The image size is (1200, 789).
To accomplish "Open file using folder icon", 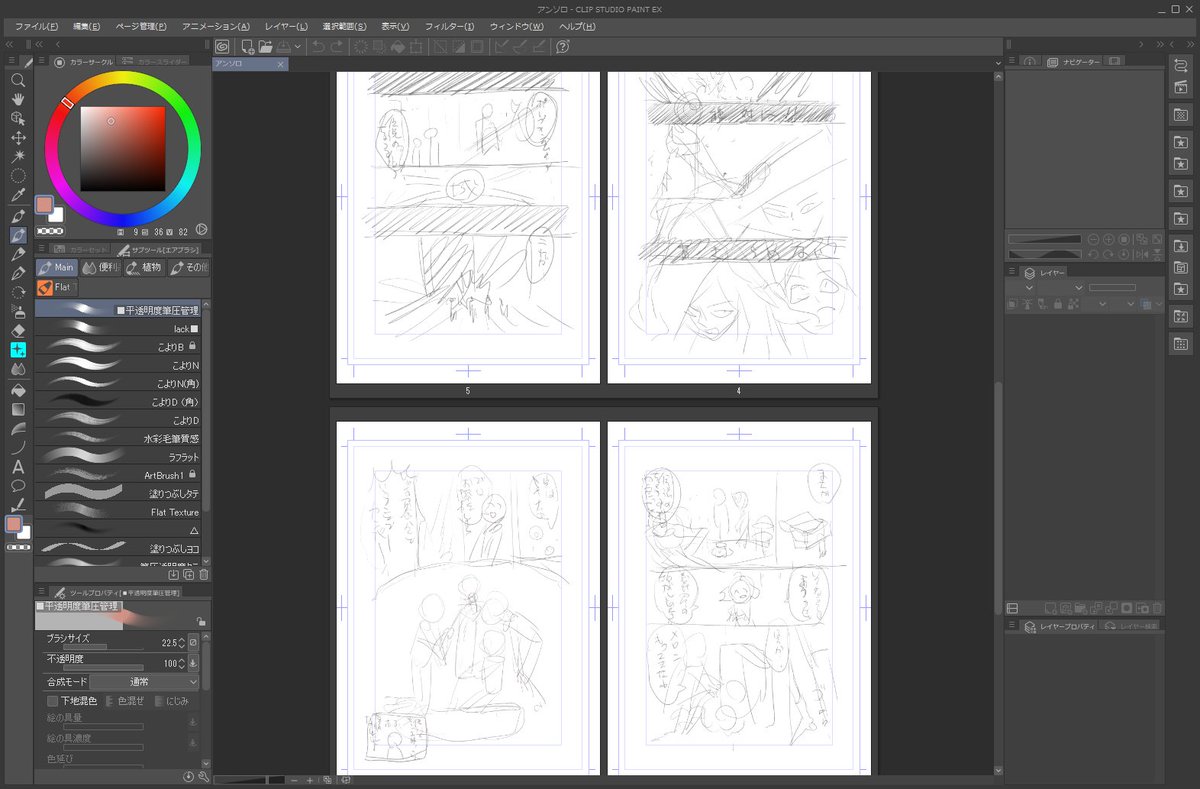I will pos(265,46).
